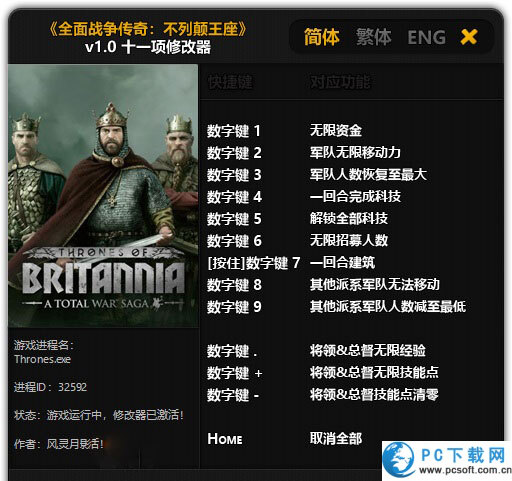Click the Thrones of Britannia cover art
The height and width of the screenshot is (481, 512).
tap(103, 196)
